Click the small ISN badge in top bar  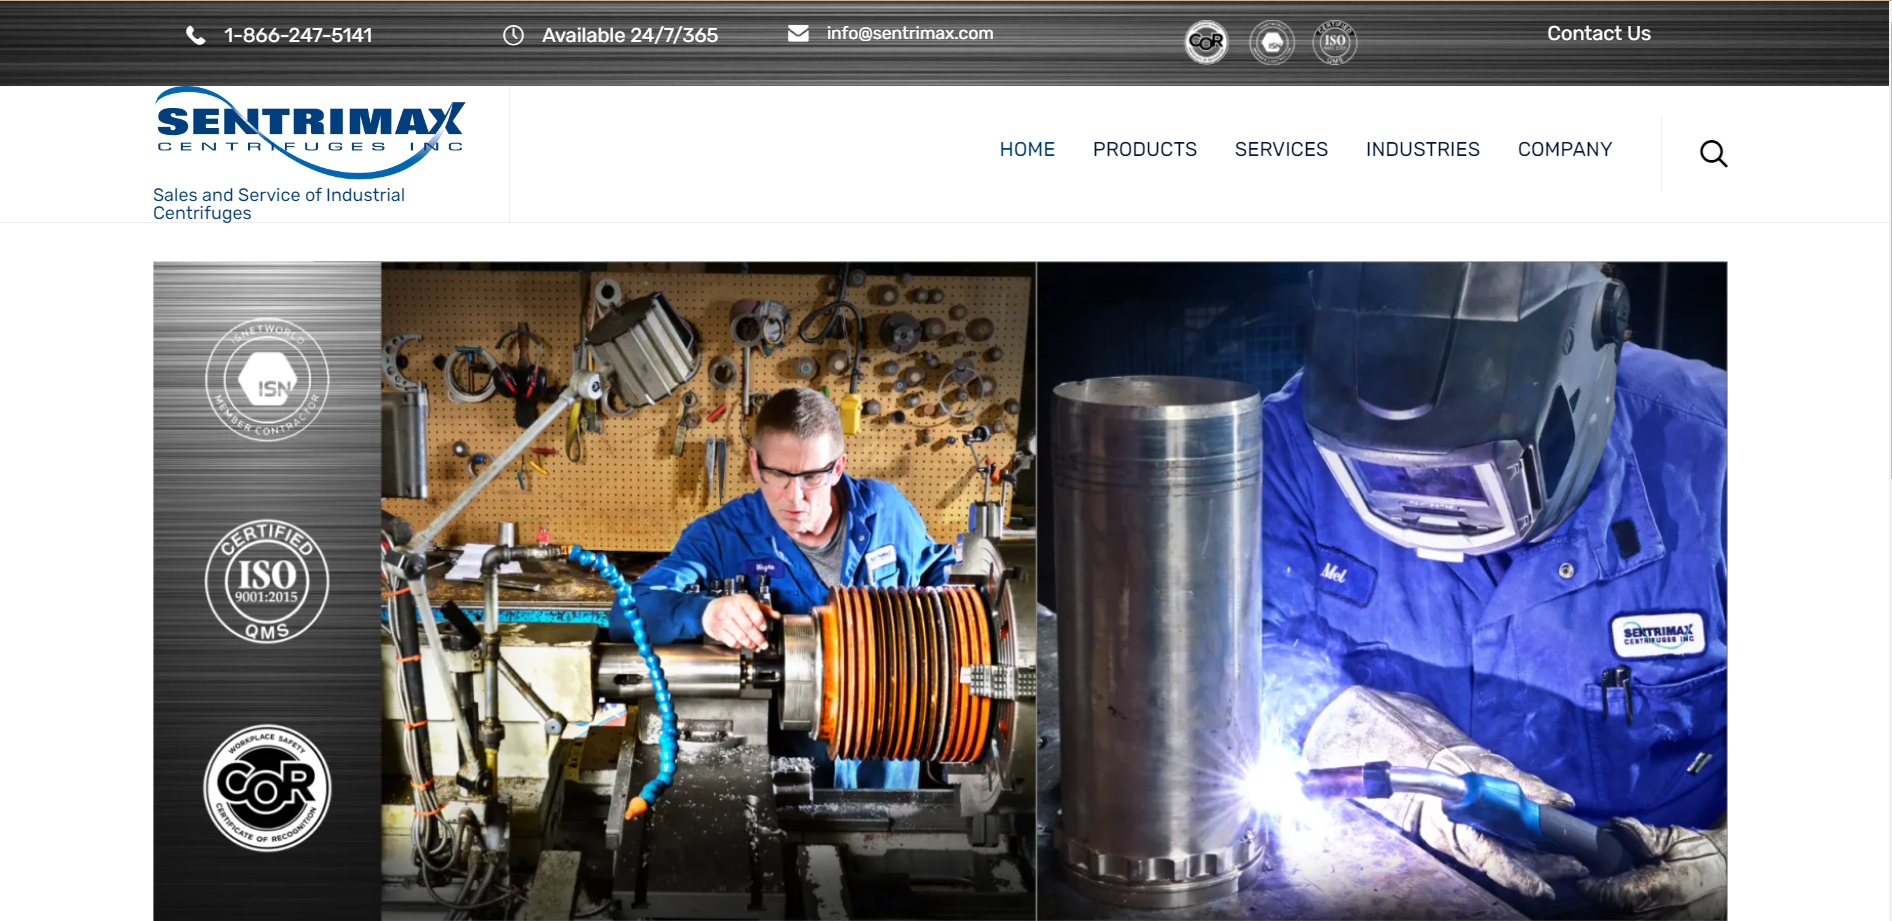click(1272, 42)
